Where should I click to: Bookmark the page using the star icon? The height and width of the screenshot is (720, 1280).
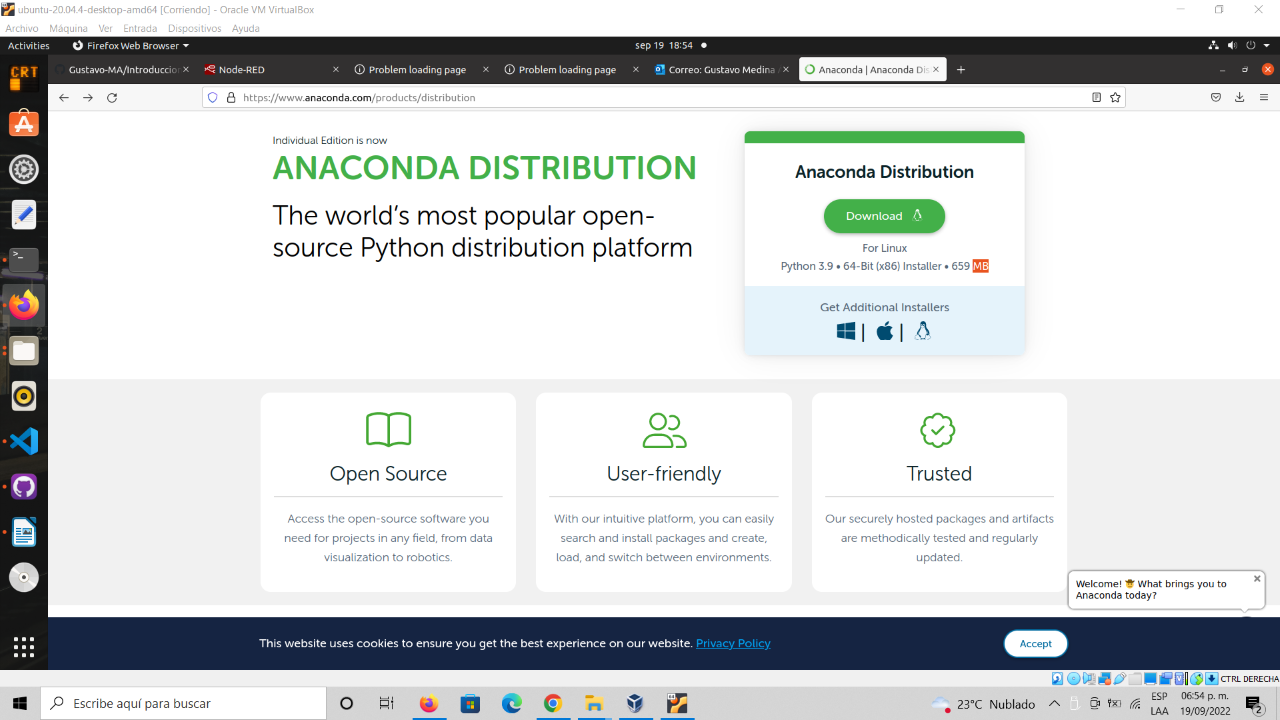1115,97
